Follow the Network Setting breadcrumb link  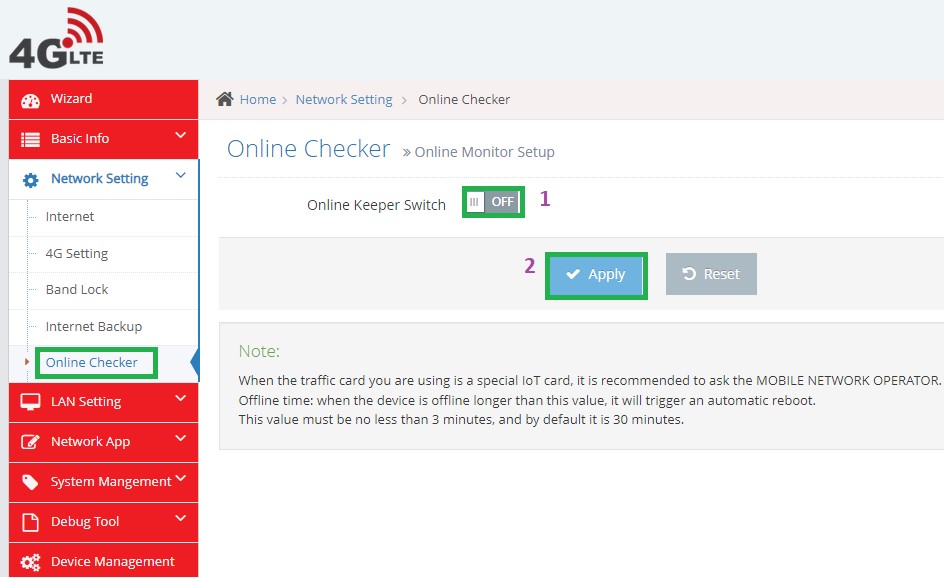click(x=344, y=100)
